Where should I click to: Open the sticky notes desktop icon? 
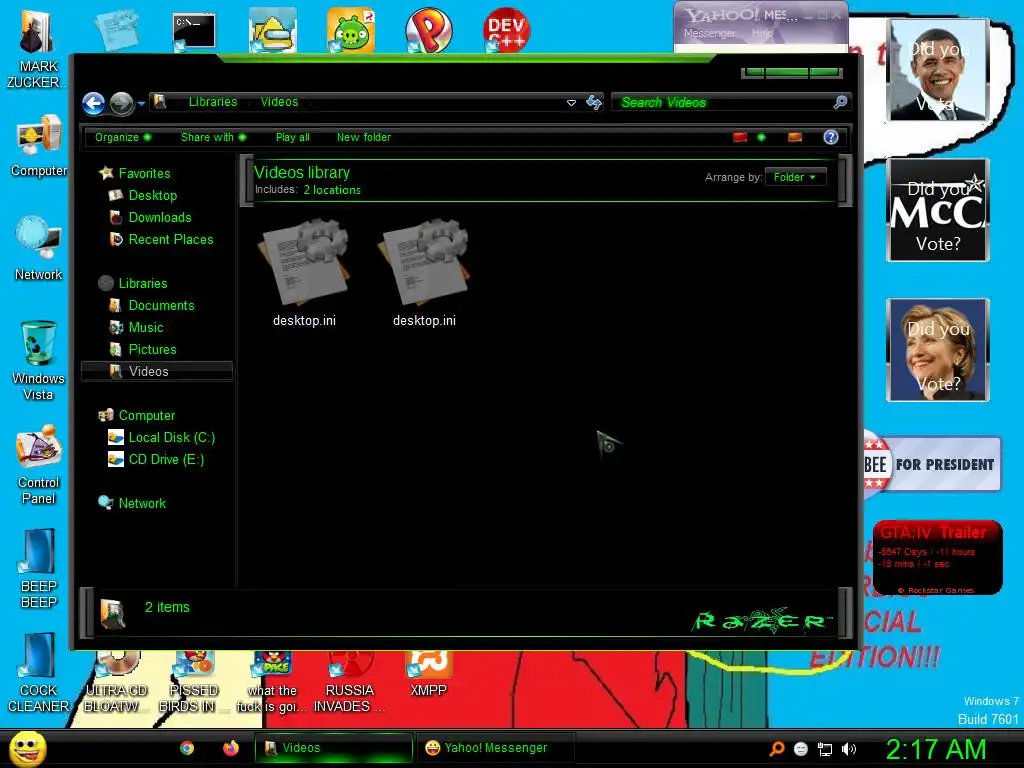click(x=117, y=30)
